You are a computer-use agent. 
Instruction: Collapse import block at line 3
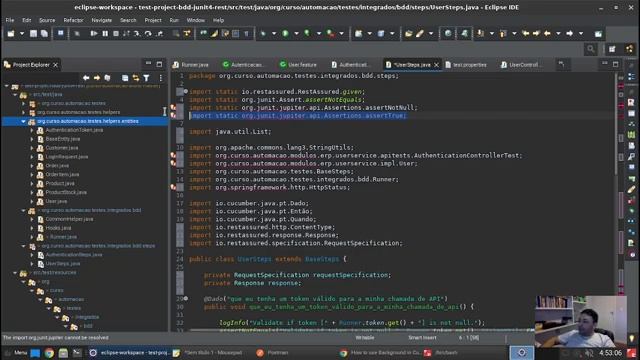(x=186, y=91)
